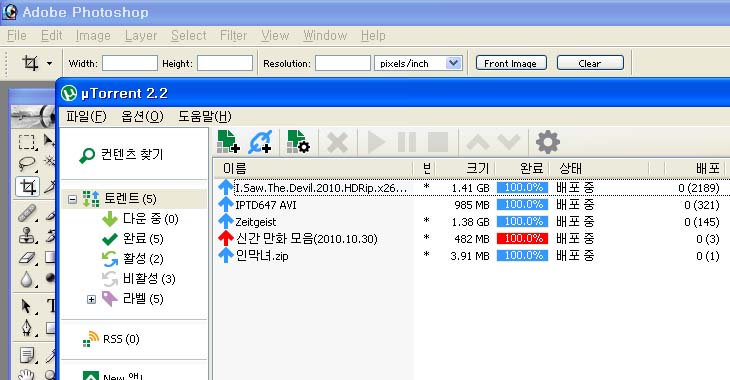This screenshot has height=380, width=730.
Task: Select 활성 (2) category
Action: pyautogui.click(x=133, y=259)
